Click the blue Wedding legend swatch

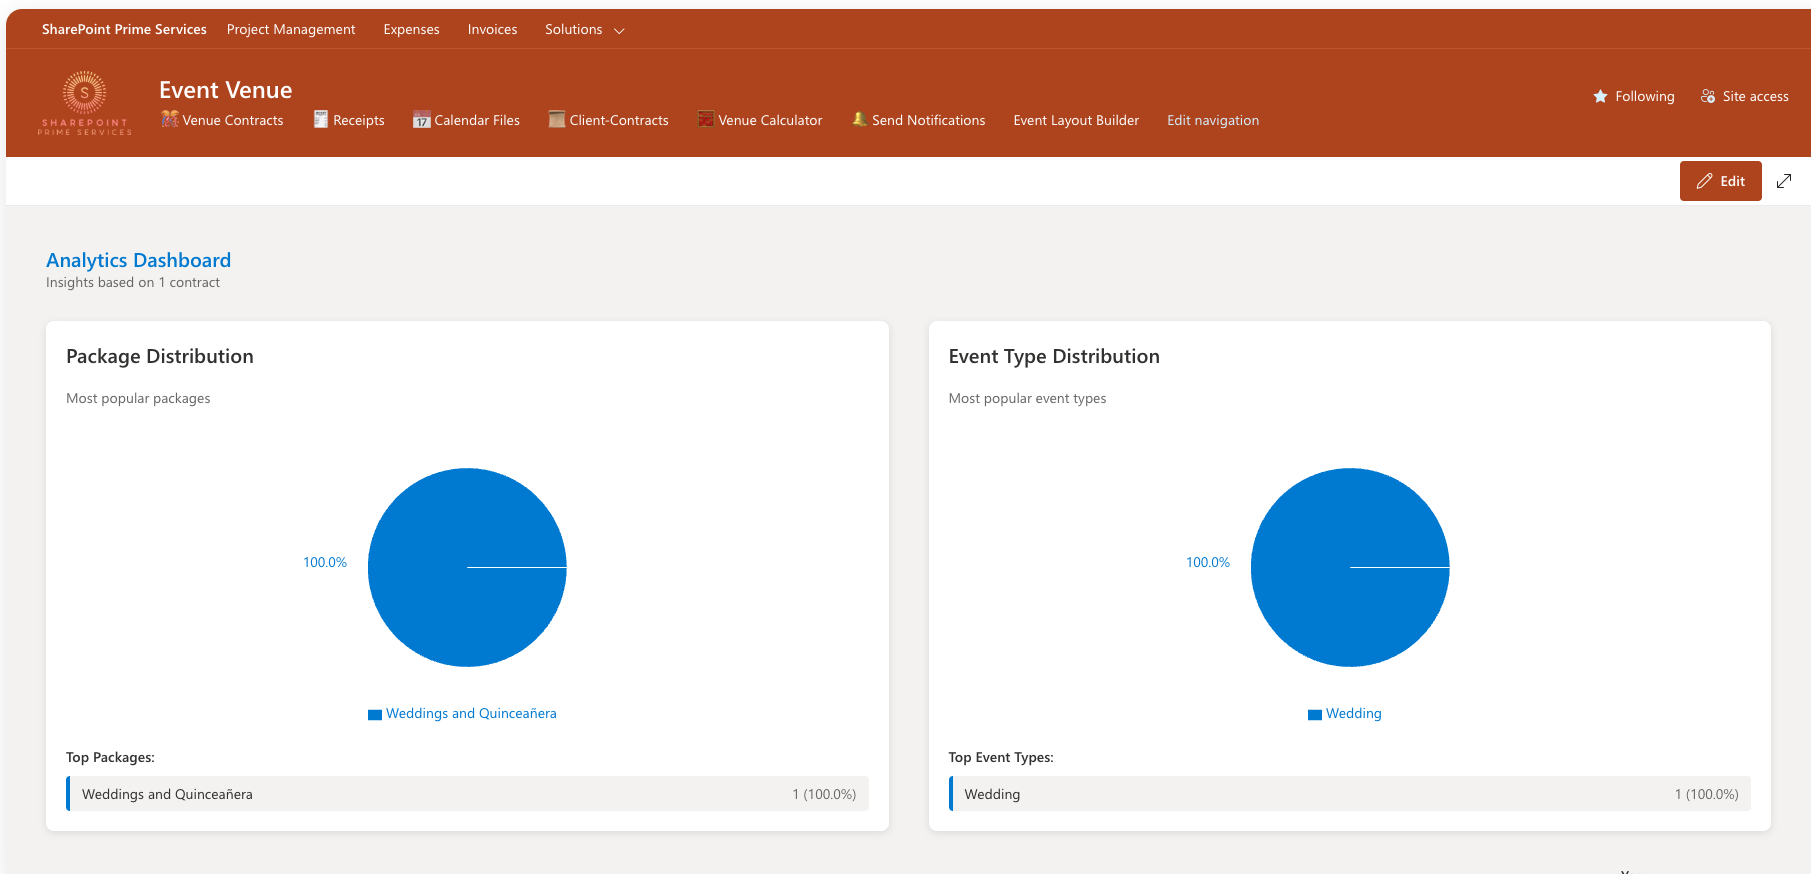1315,714
